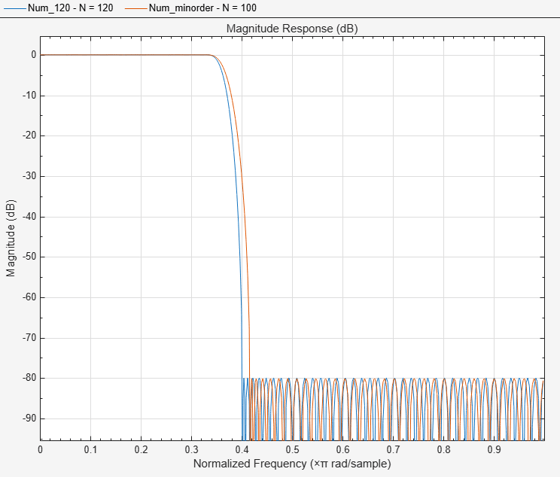The width and height of the screenshot is (560, 477).
Task: Click the -40 tick label on y-axis
Action: tap(29, 217)
